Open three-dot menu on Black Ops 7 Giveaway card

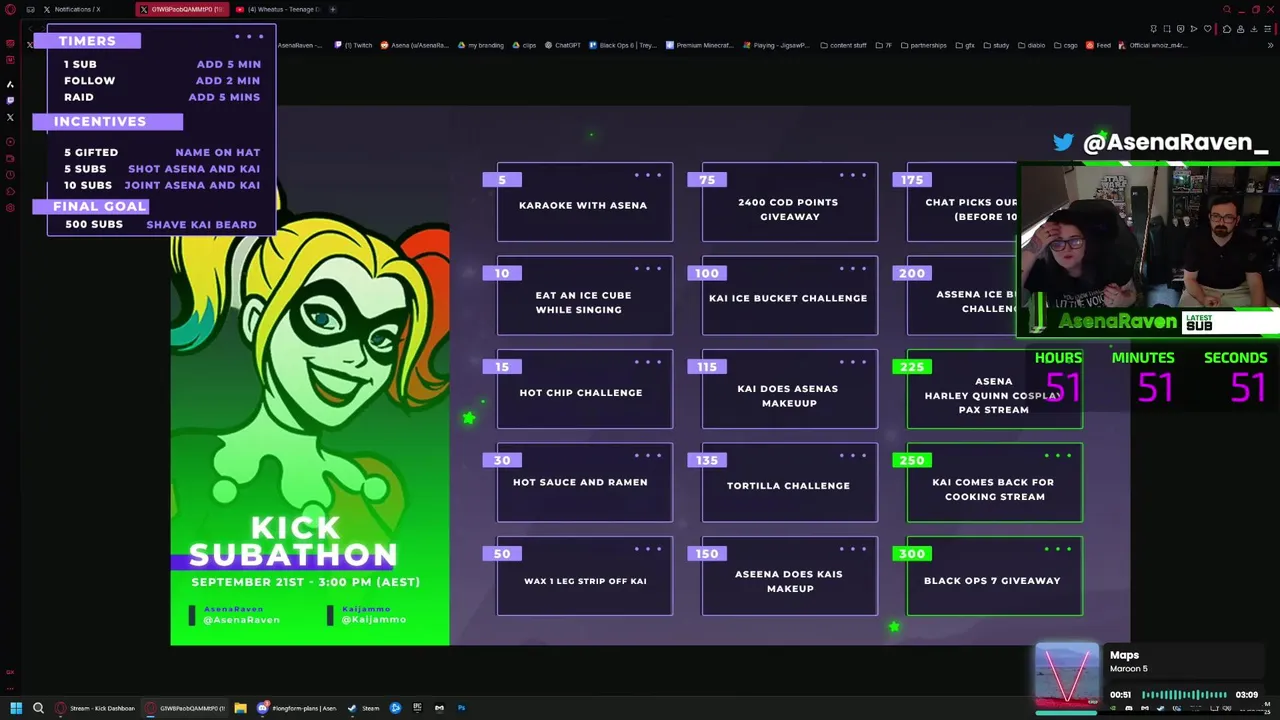[1058, 549]
